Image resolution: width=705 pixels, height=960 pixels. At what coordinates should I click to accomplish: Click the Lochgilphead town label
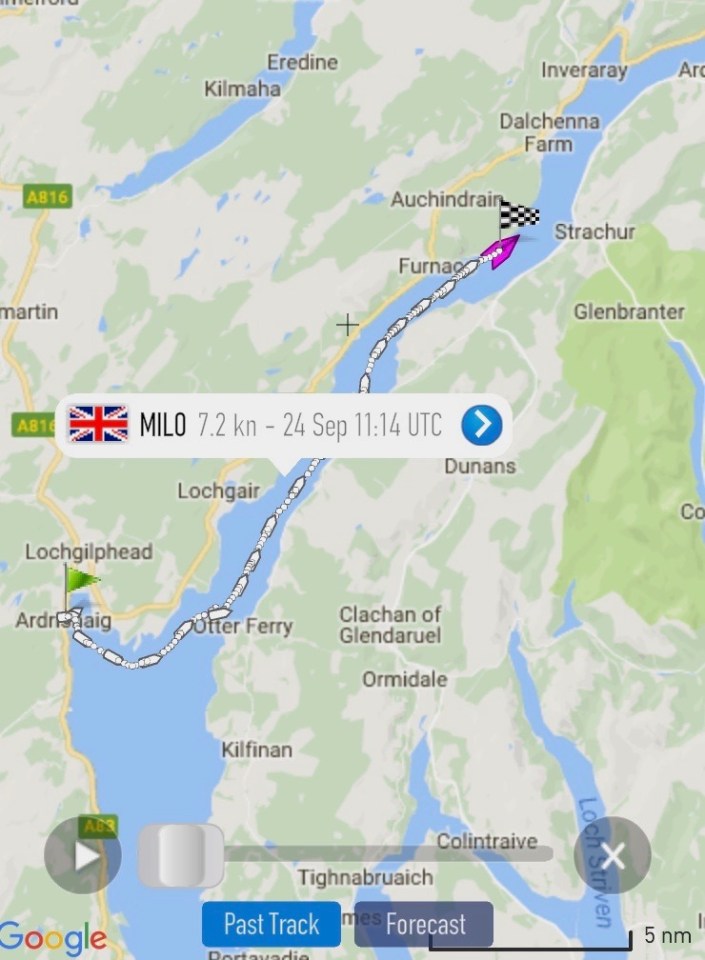tap(89, 552)
